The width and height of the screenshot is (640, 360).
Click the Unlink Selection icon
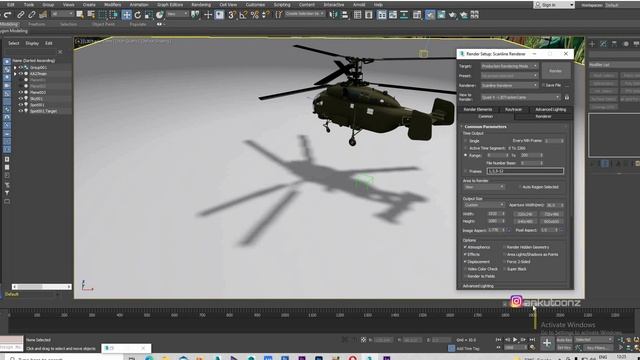click(31, 15)
